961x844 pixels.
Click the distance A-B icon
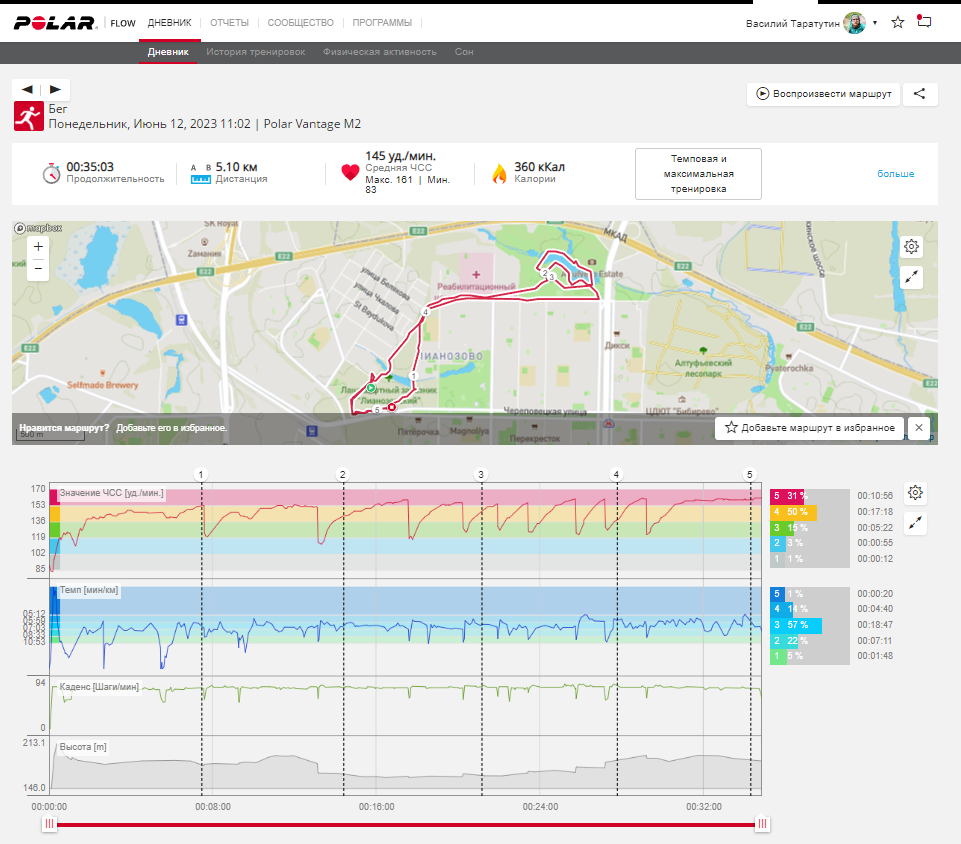[200, 173]
